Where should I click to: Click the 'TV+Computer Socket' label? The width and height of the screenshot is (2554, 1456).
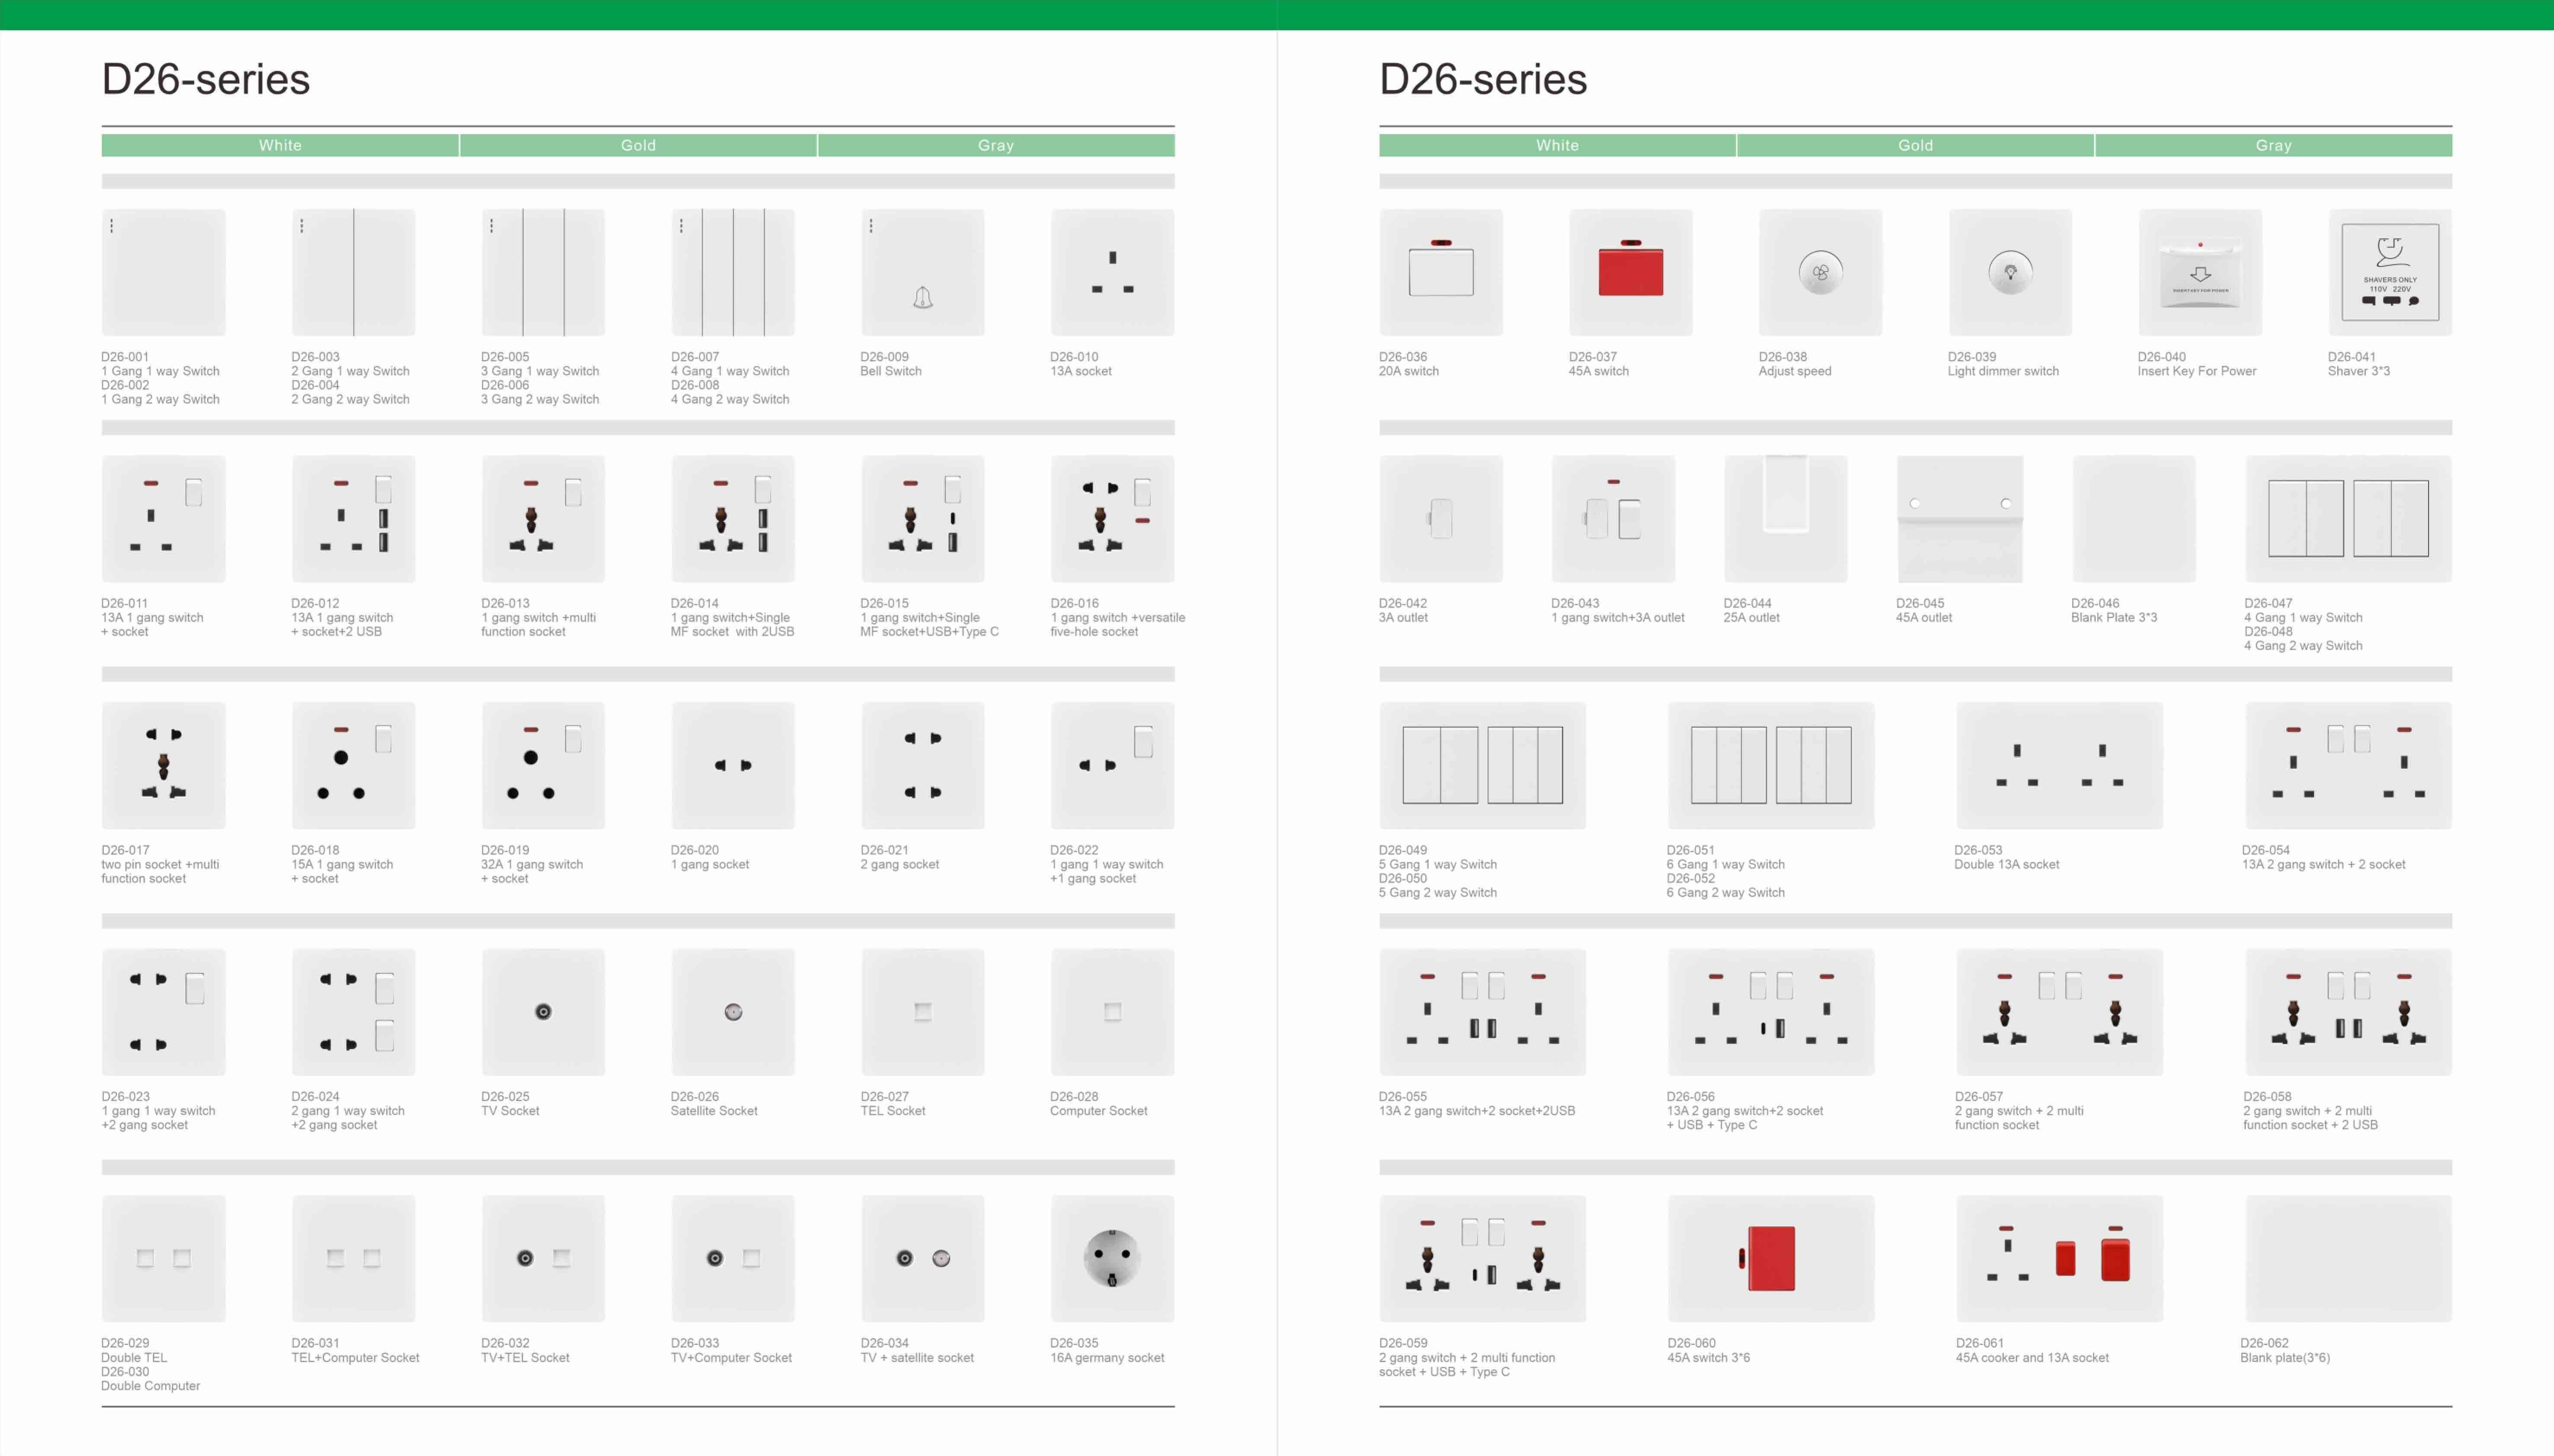(x=731, y=1358)
